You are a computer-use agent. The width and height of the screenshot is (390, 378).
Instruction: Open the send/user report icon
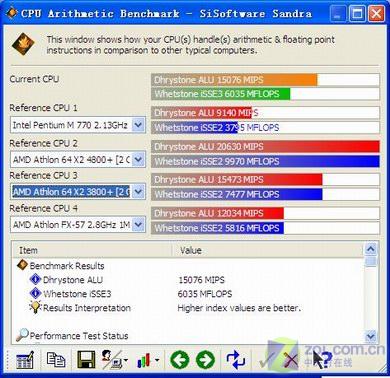pyautogui.click(x=113, y=360)
